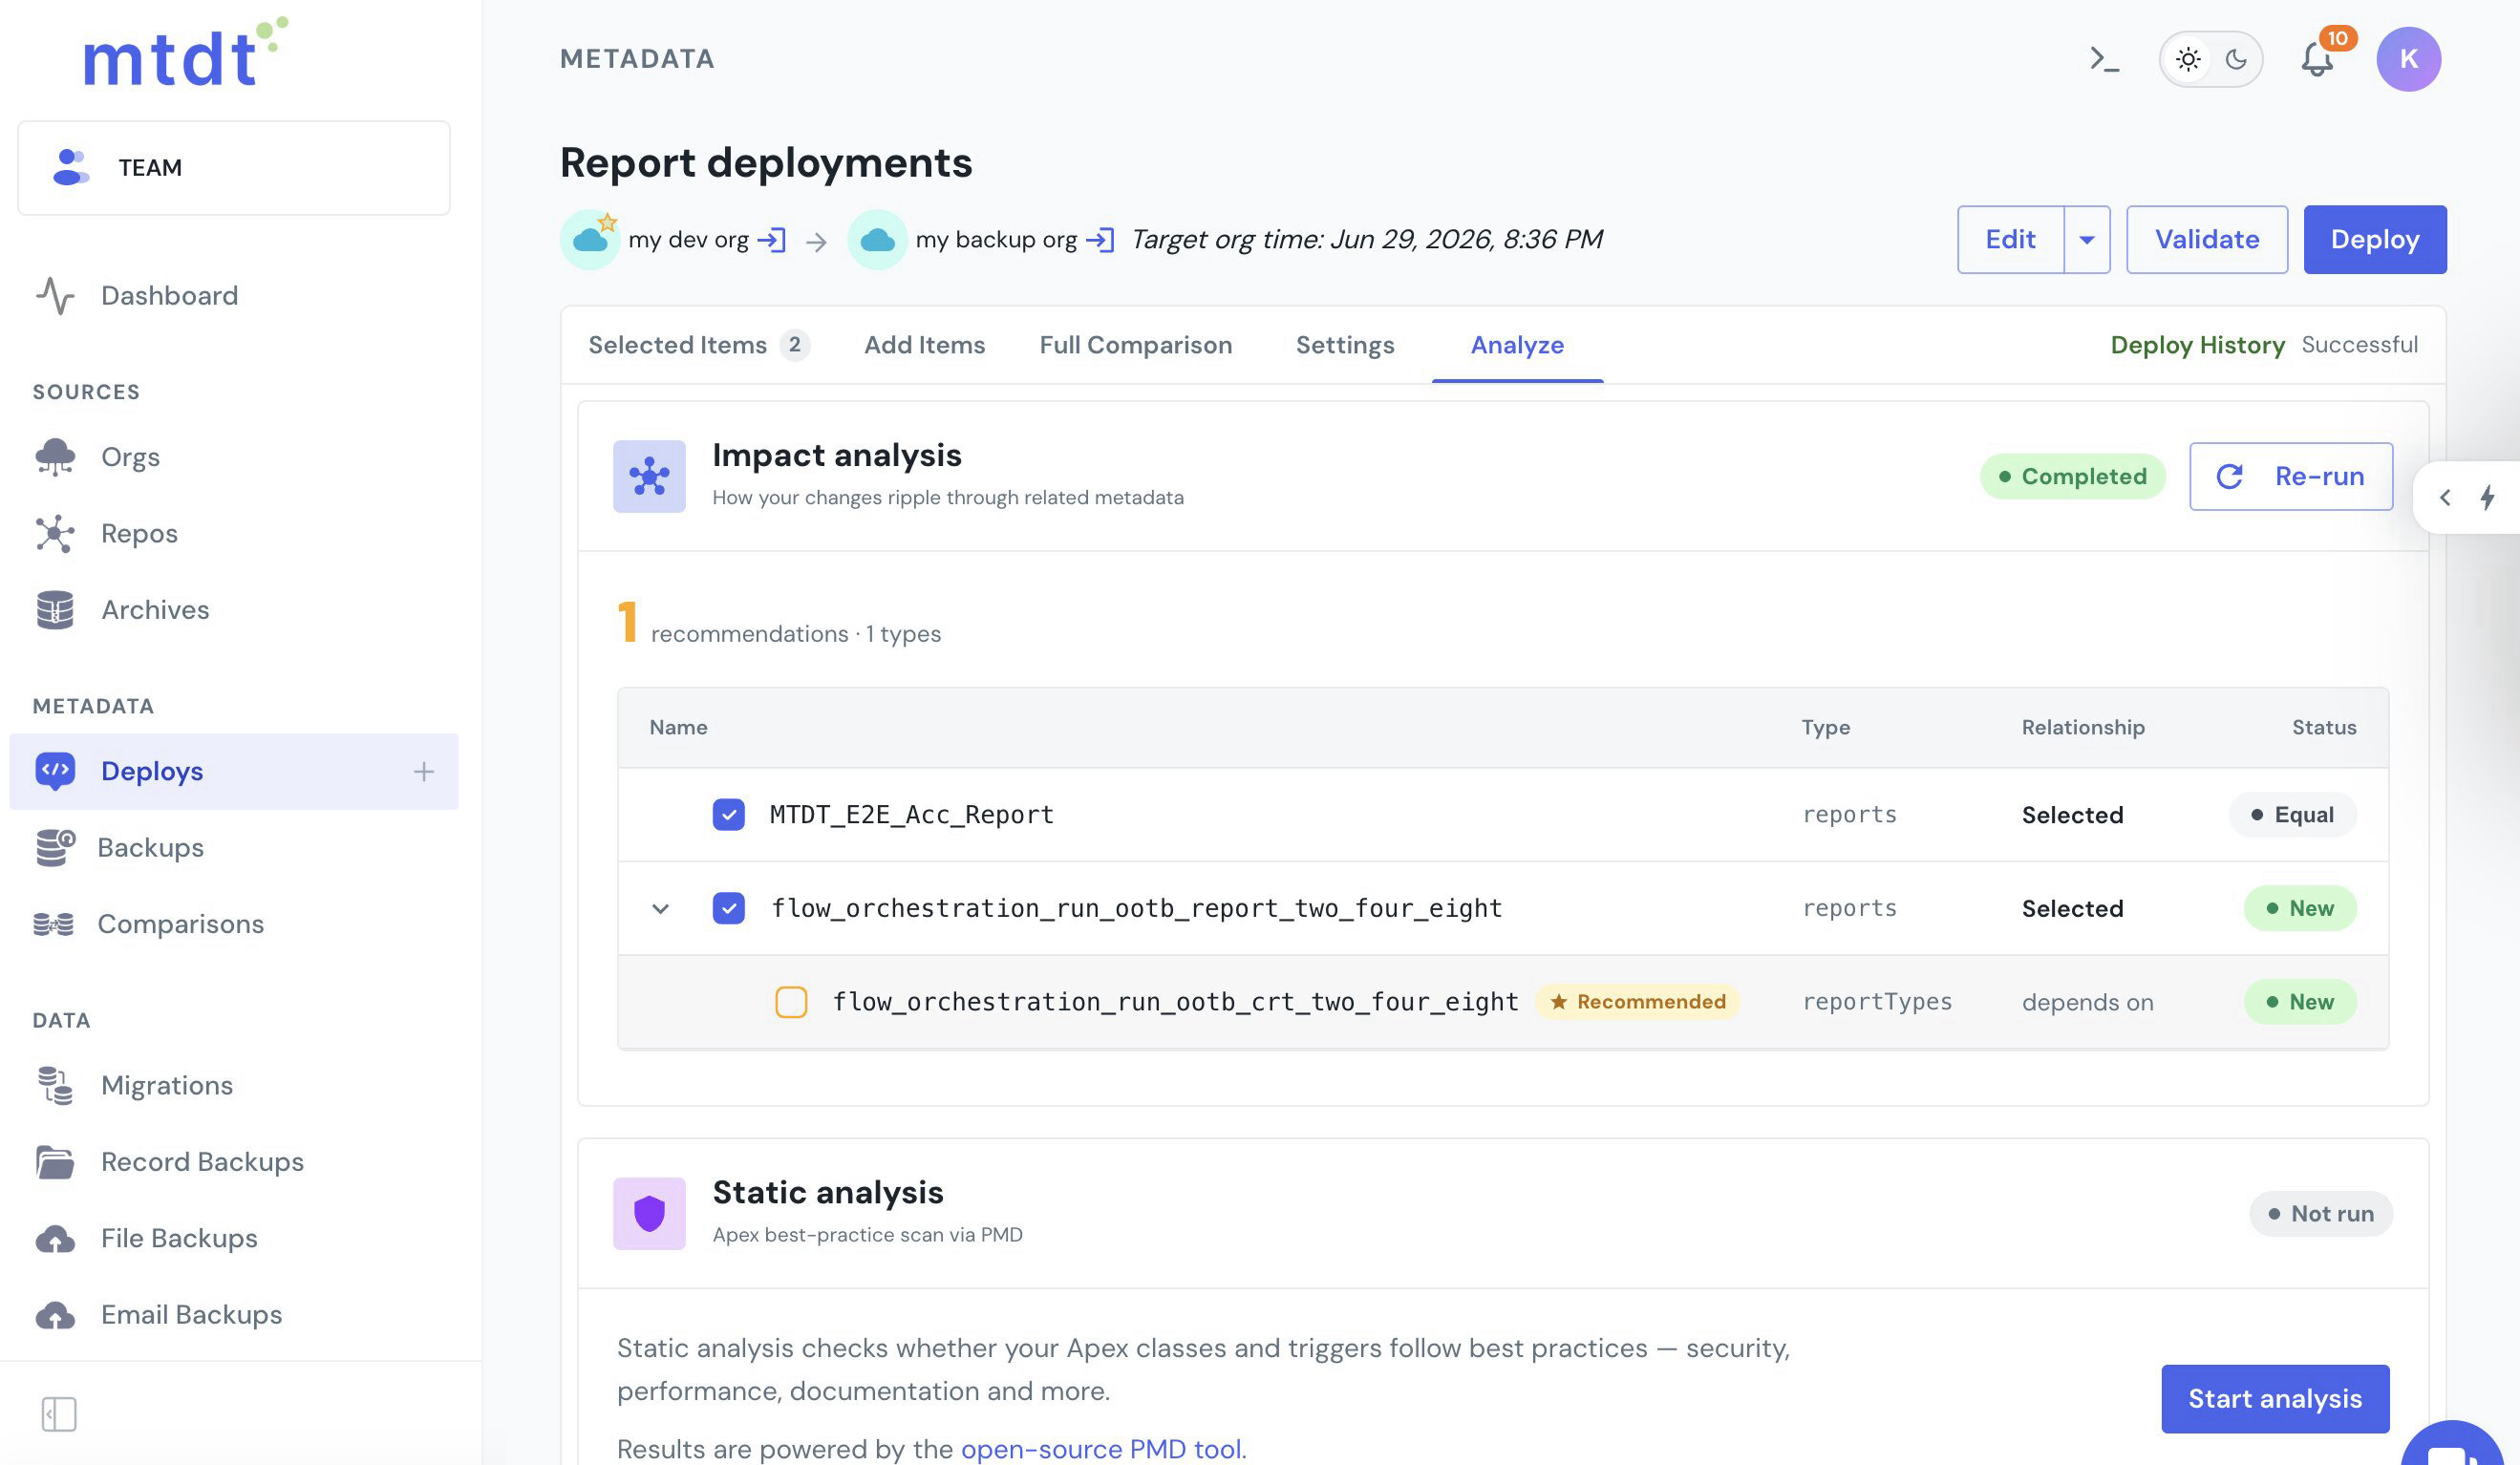Uncheck MTDT_E2E_Acc_Report checkbox
The height and width of the screenshot is (1465, 2520).
click(x=728, y=814)
